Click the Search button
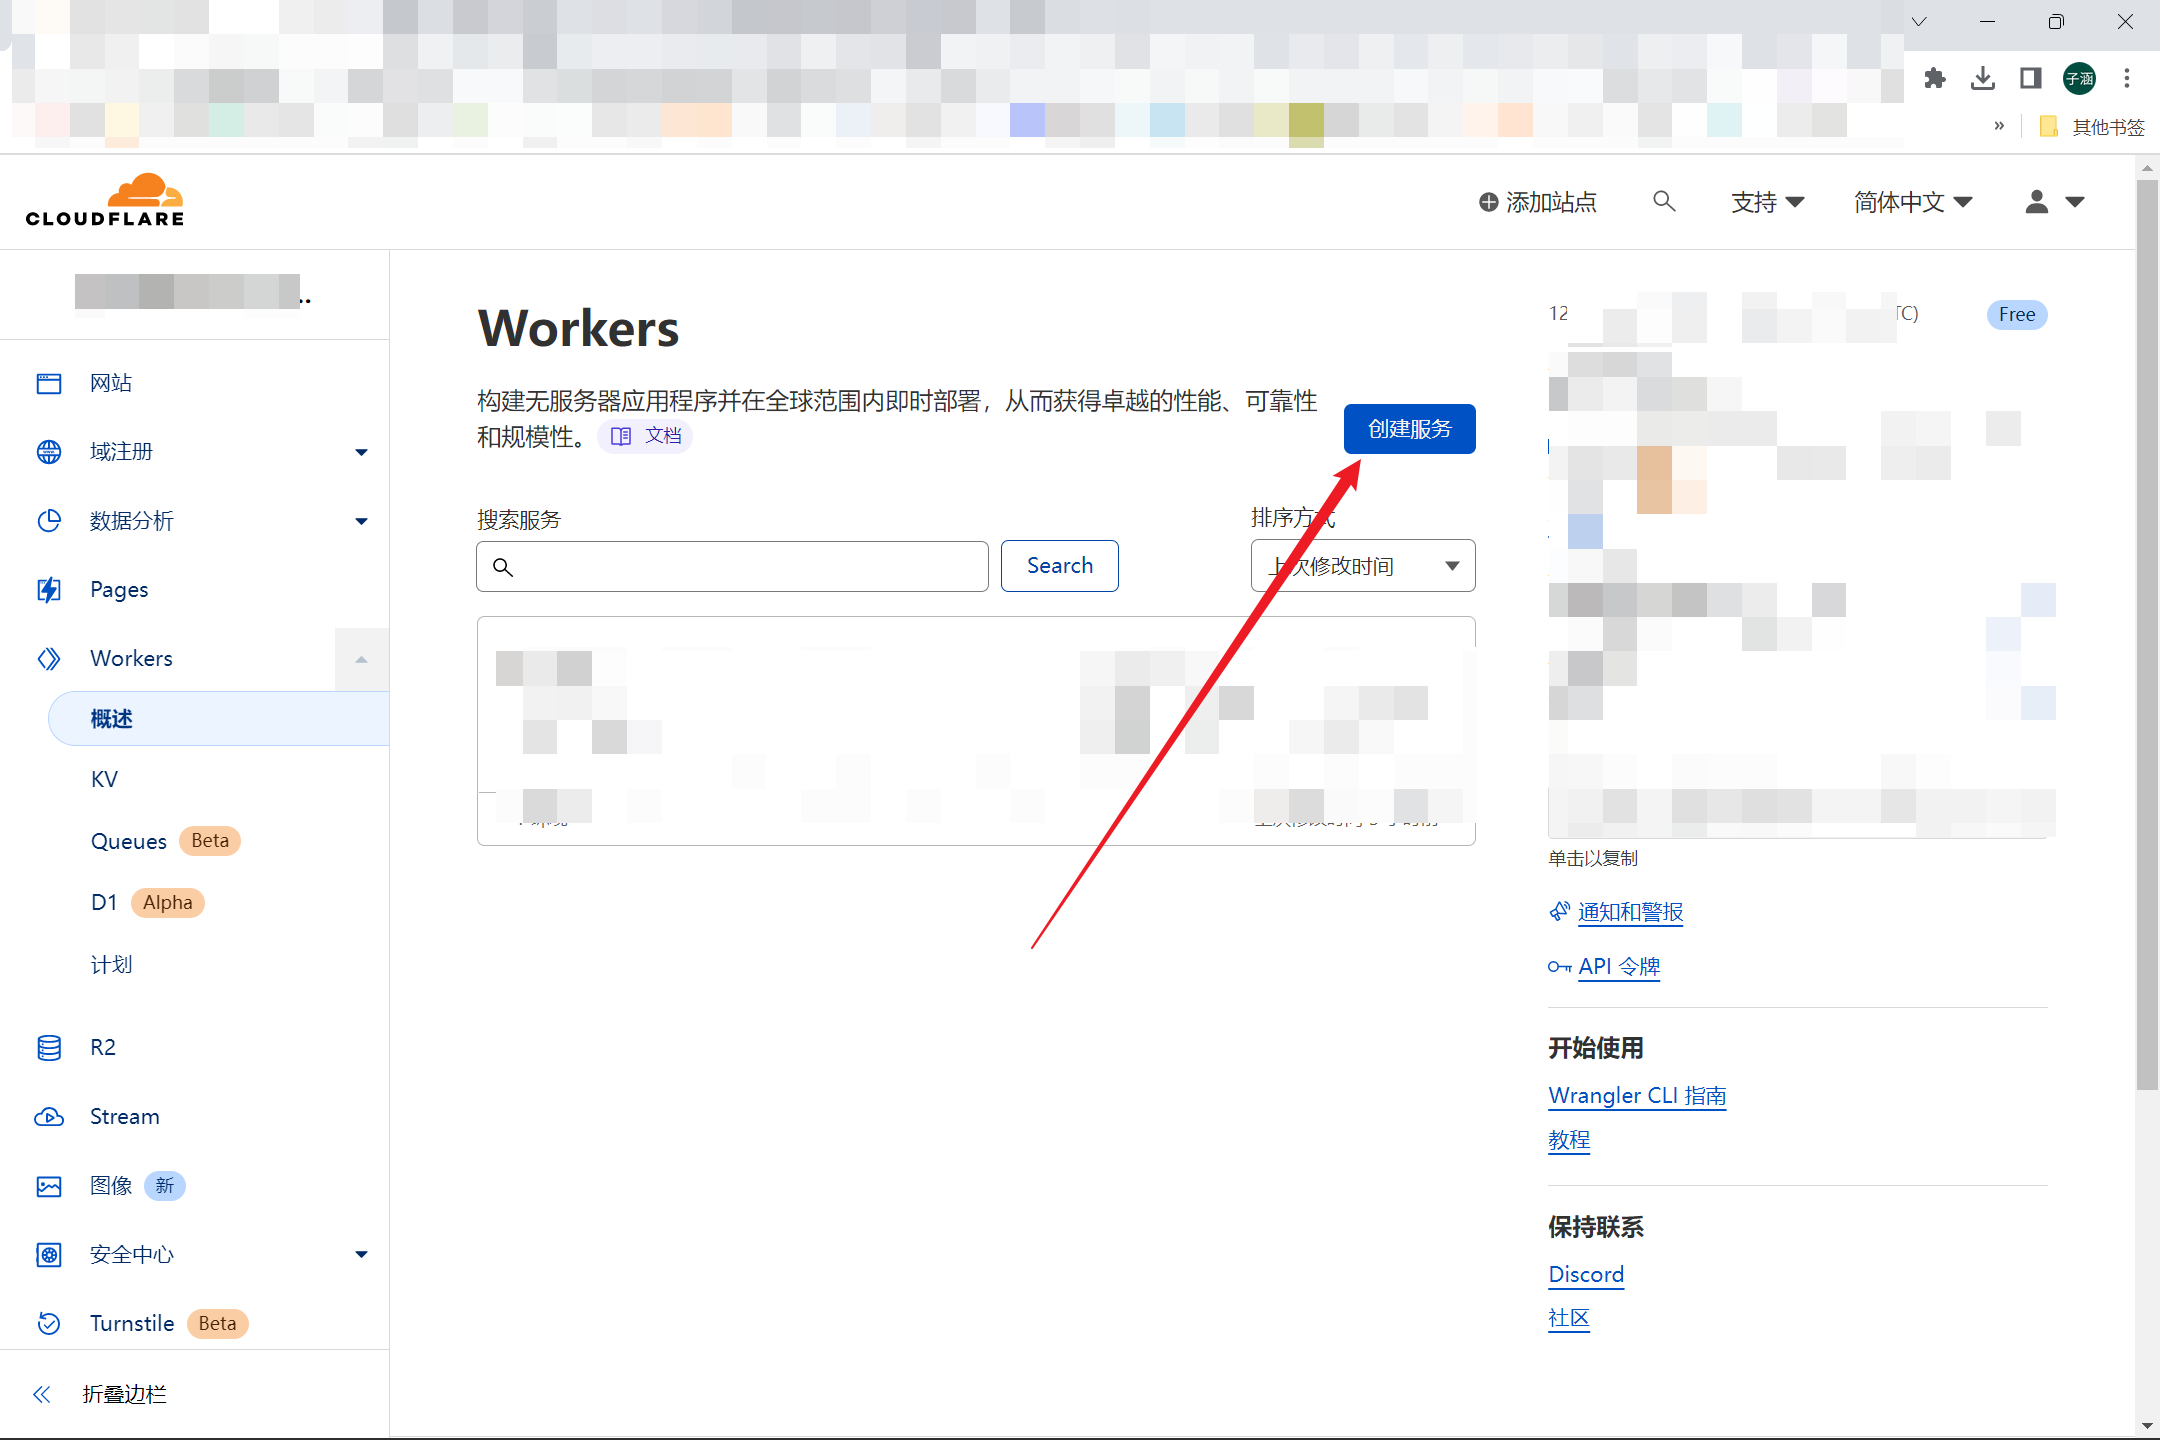The width and height of the screenshot is (2160, 1440). 1059,566
